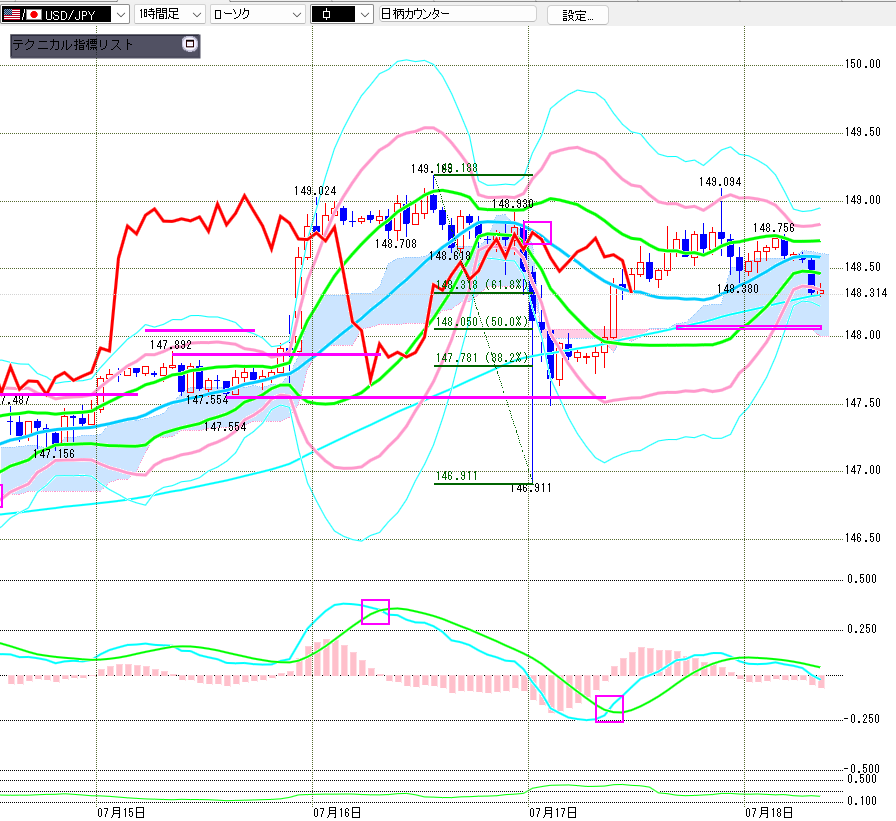Click the 148.318 (61.8%) Fibonacci label
Image resolution: width=896 pixels, height=821 pixels.
482,285
